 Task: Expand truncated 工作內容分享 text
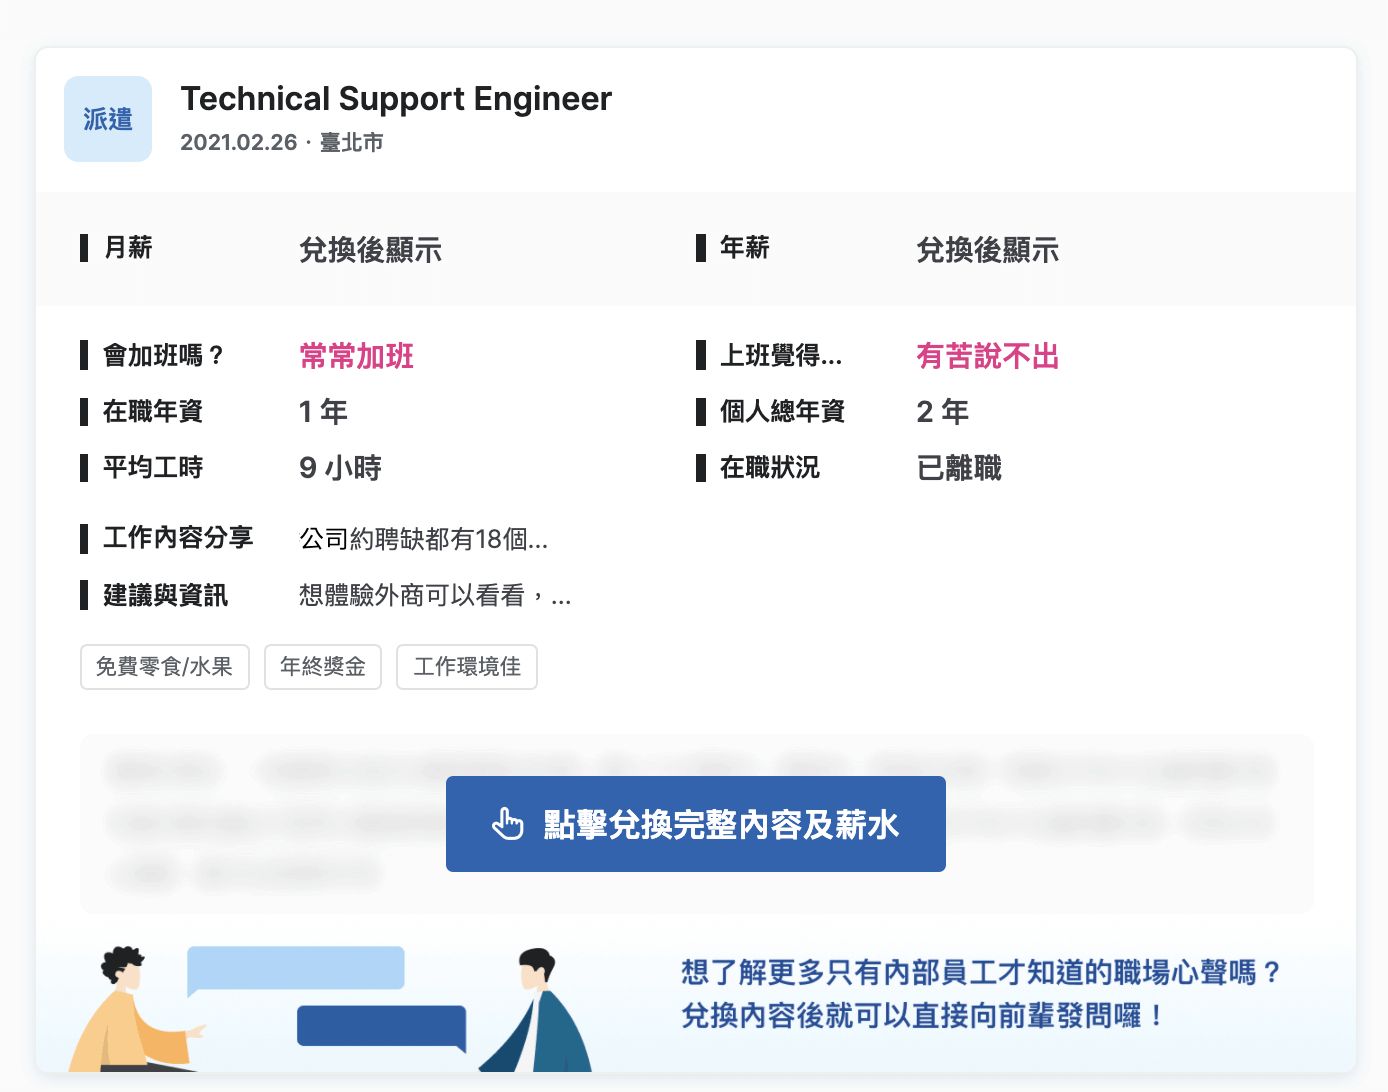424,540
